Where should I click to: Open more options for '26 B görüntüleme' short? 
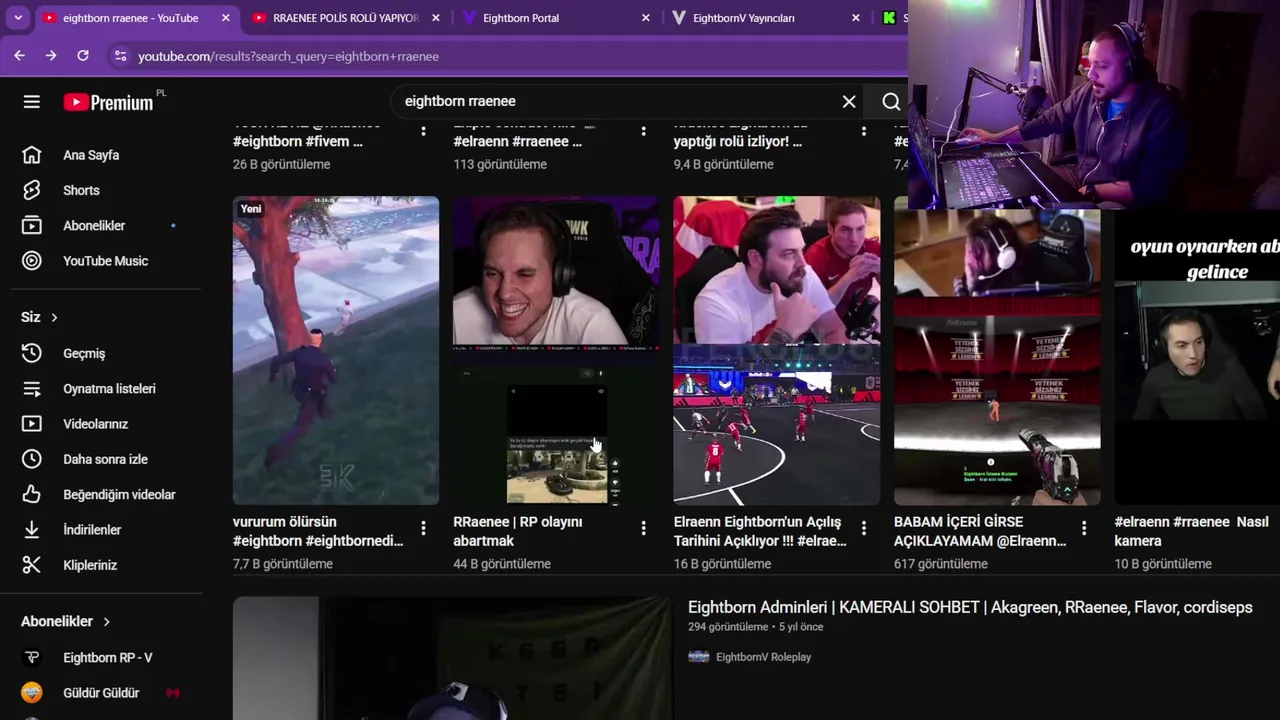tap(423, 131)
